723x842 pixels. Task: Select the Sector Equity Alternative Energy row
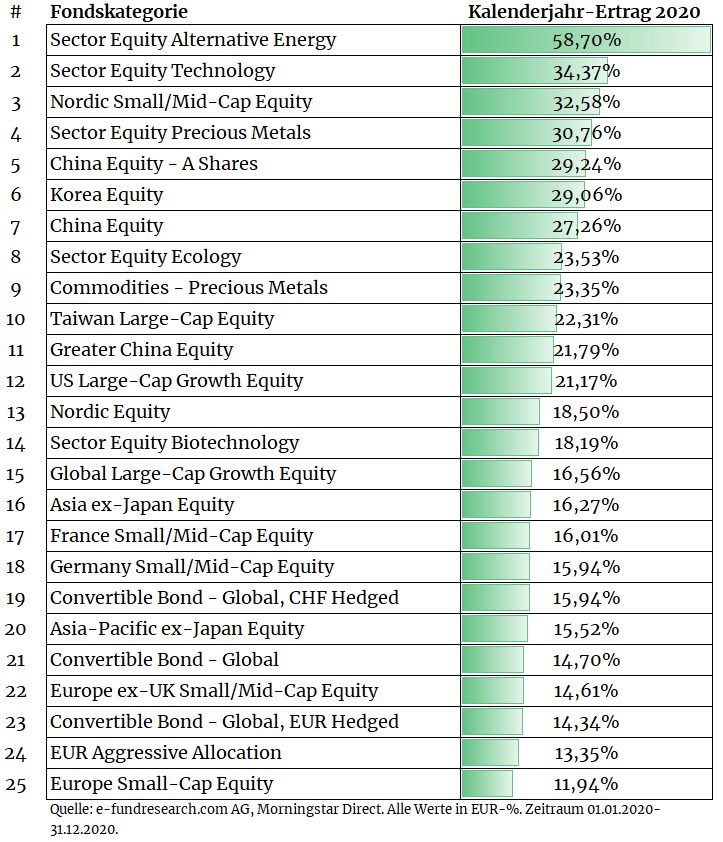379,40
